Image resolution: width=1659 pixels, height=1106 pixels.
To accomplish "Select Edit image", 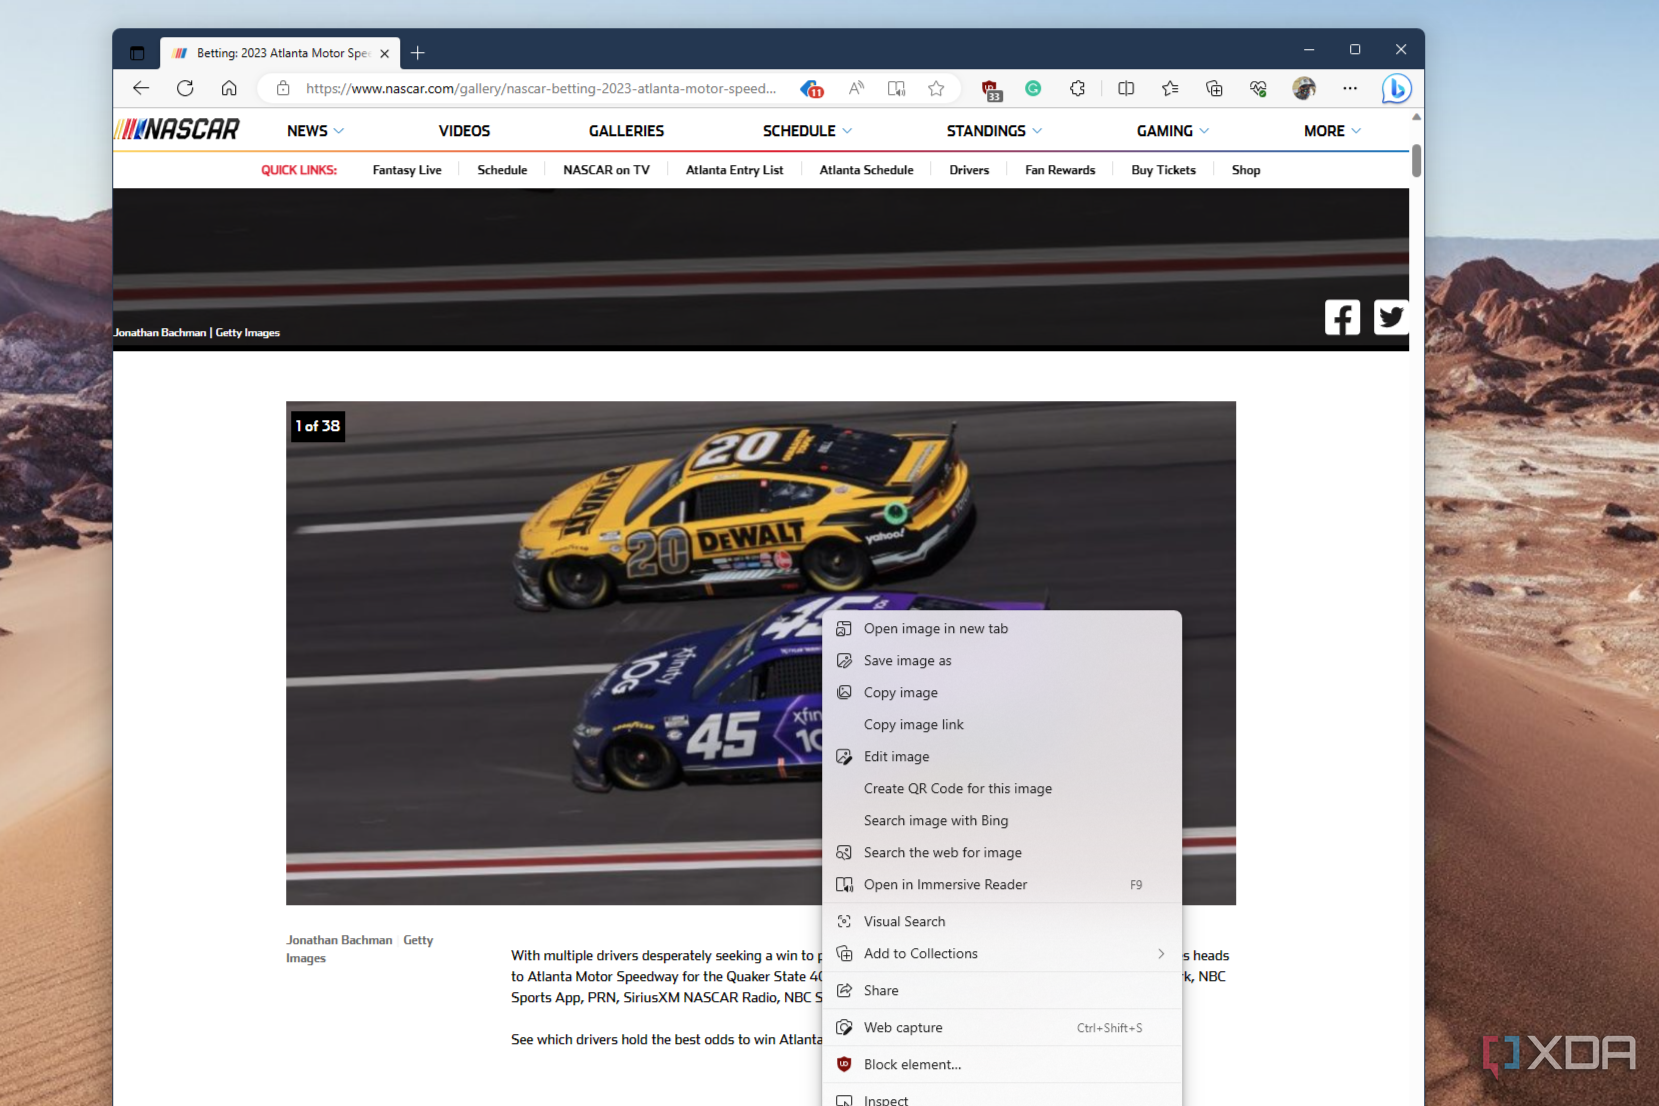I will point(1002,757).
